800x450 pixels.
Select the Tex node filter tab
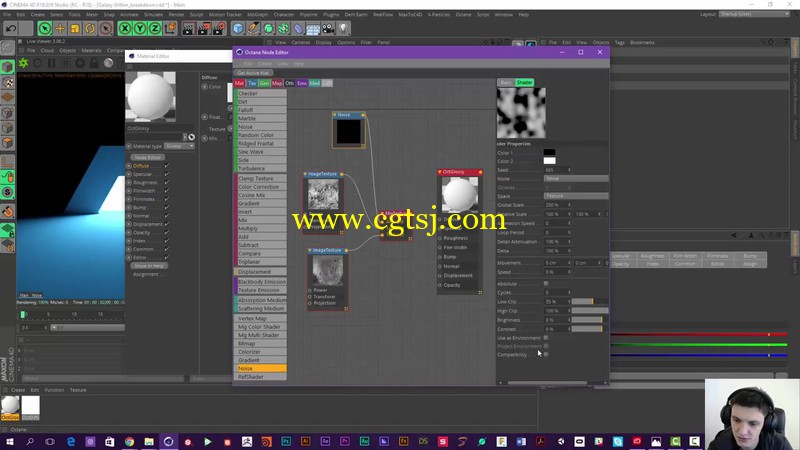click(252, 83)
